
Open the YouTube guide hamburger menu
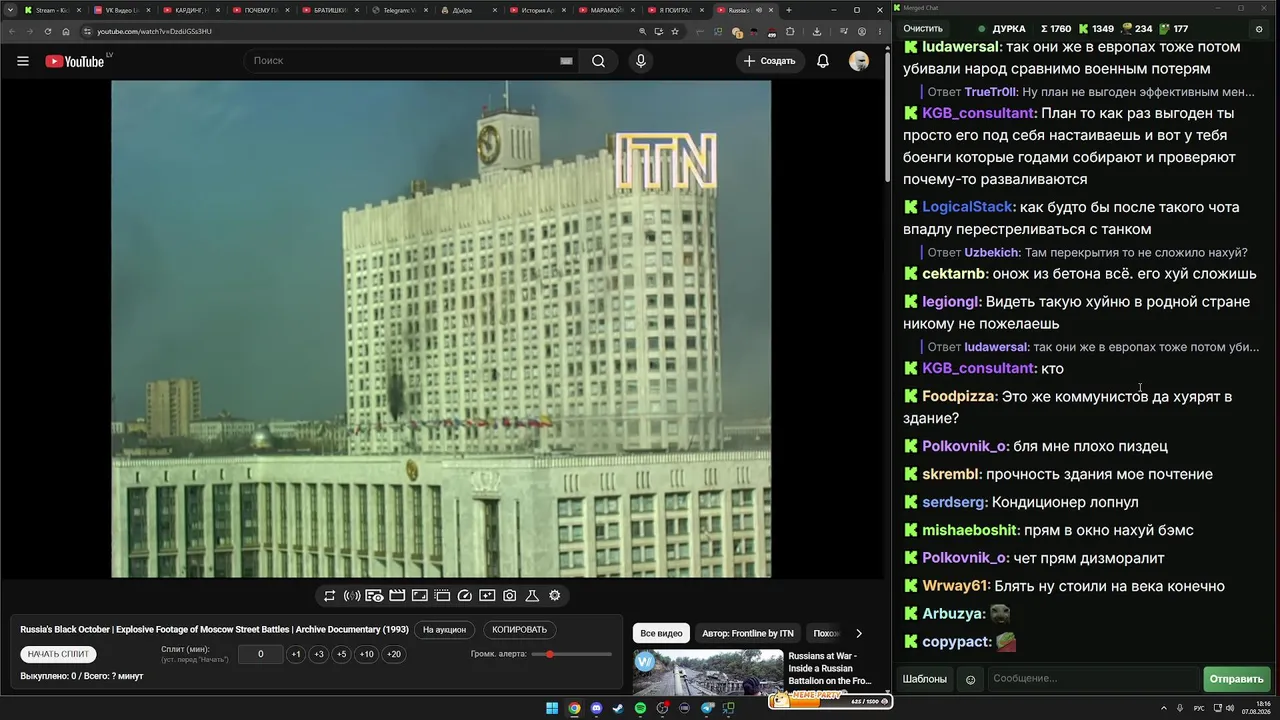pos(23,61)
